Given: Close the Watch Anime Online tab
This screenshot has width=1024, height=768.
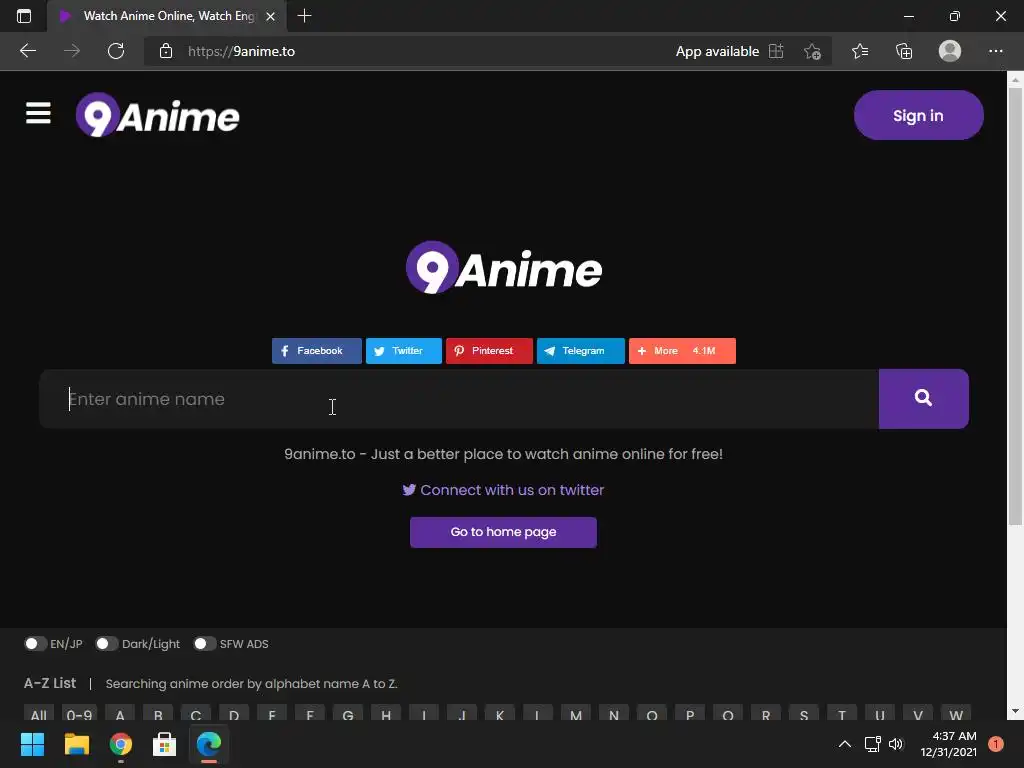Looking at the screenshot, I should (x=270, y=16).
